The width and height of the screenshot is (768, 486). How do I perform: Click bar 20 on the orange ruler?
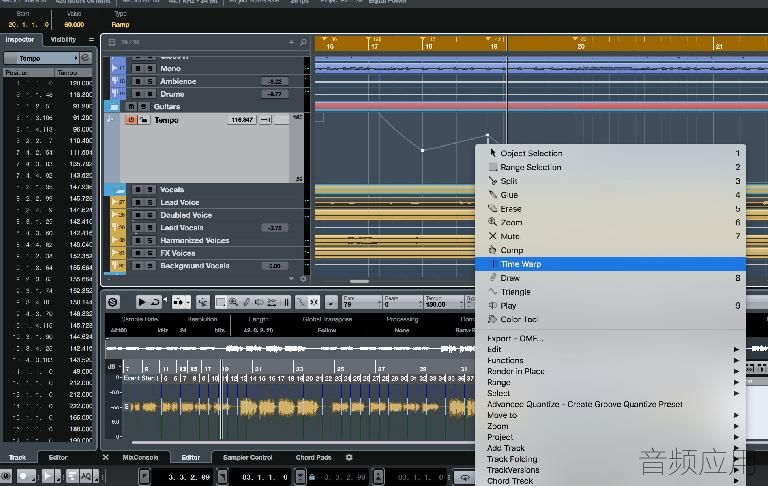[x=580, y=47]
